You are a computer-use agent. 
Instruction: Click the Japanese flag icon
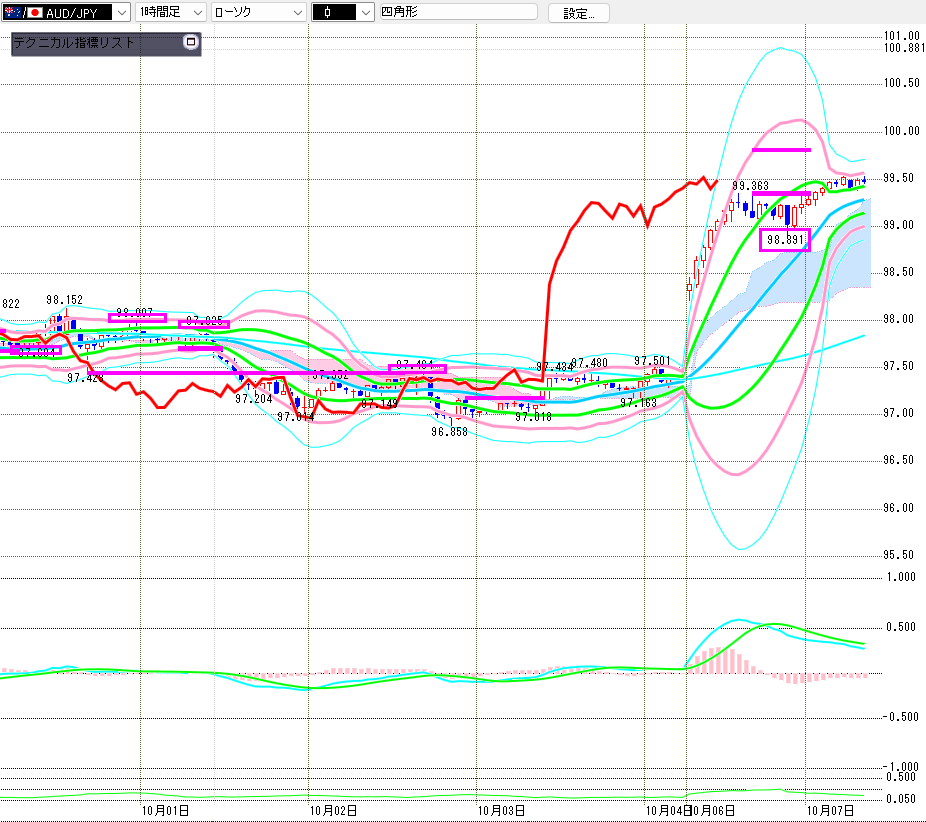(x=35, y=13)
